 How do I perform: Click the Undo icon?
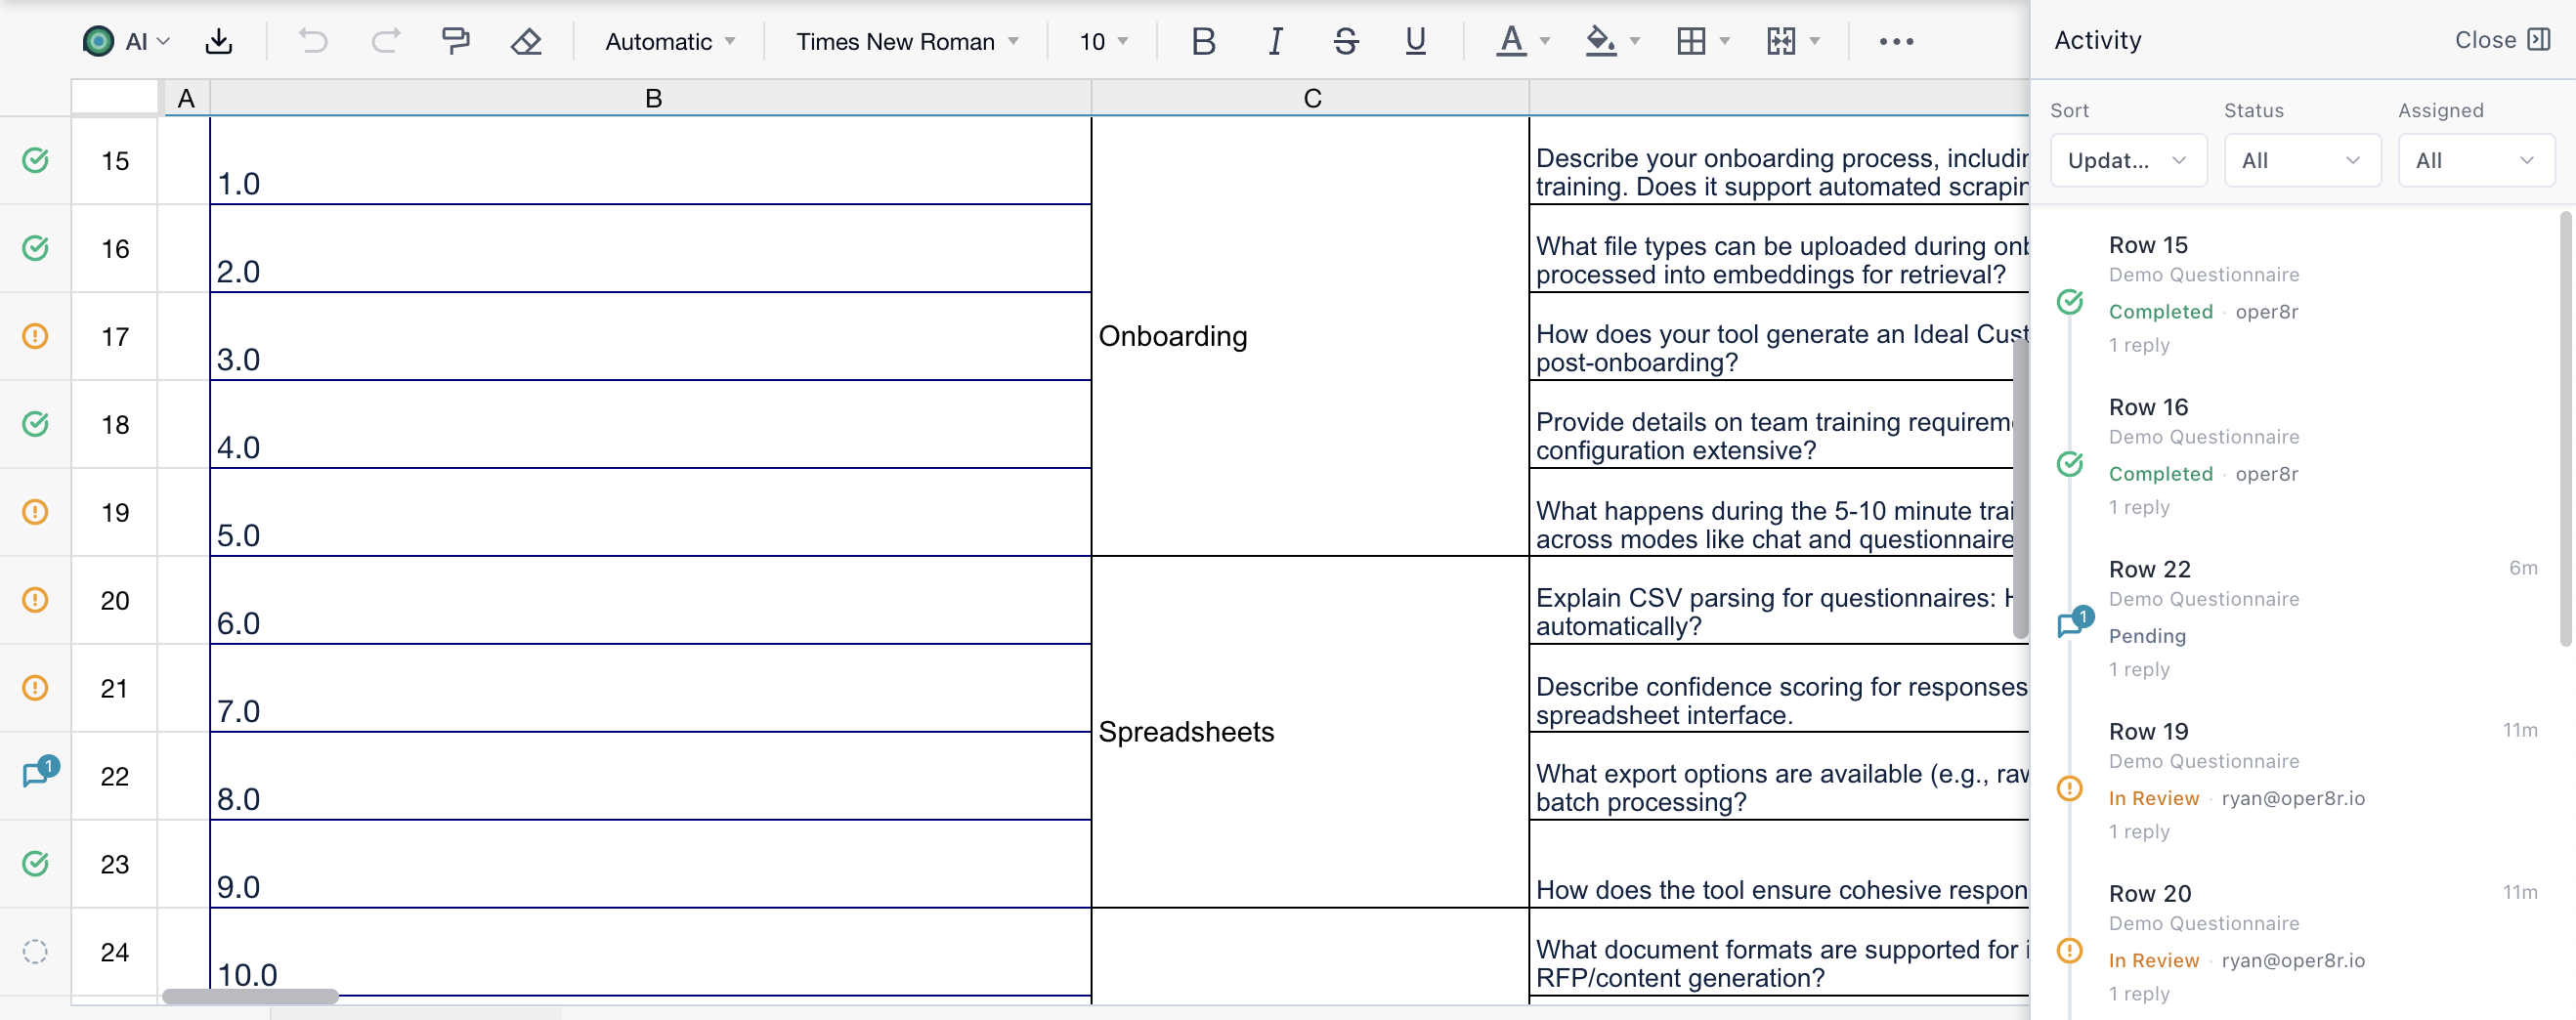tap(313, 41)
